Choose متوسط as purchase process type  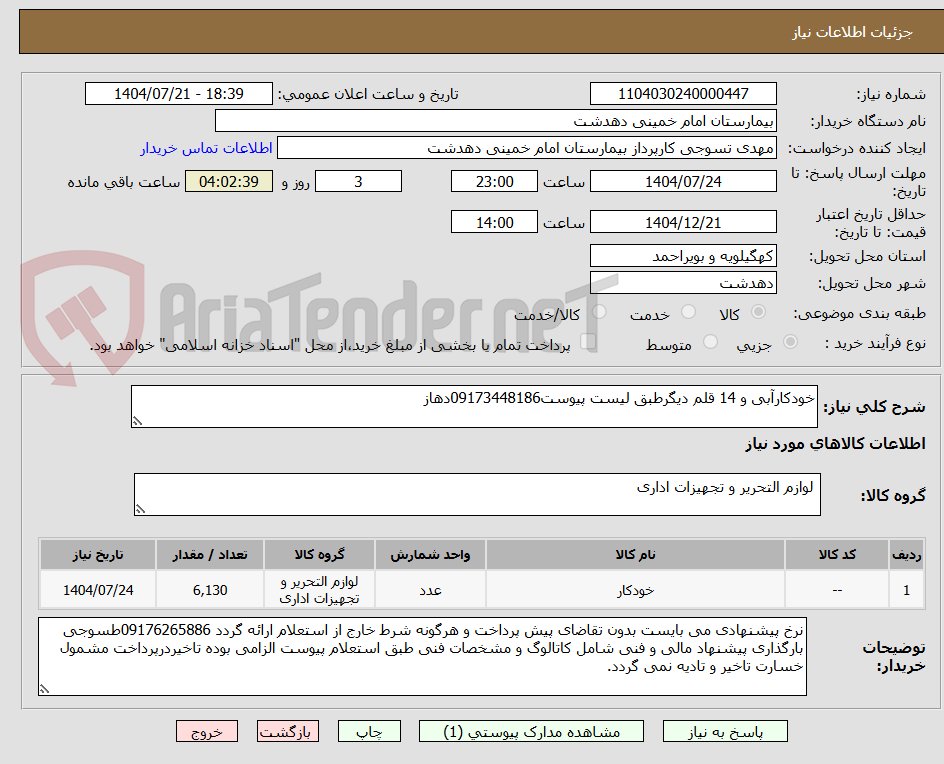tap(710, 341)
